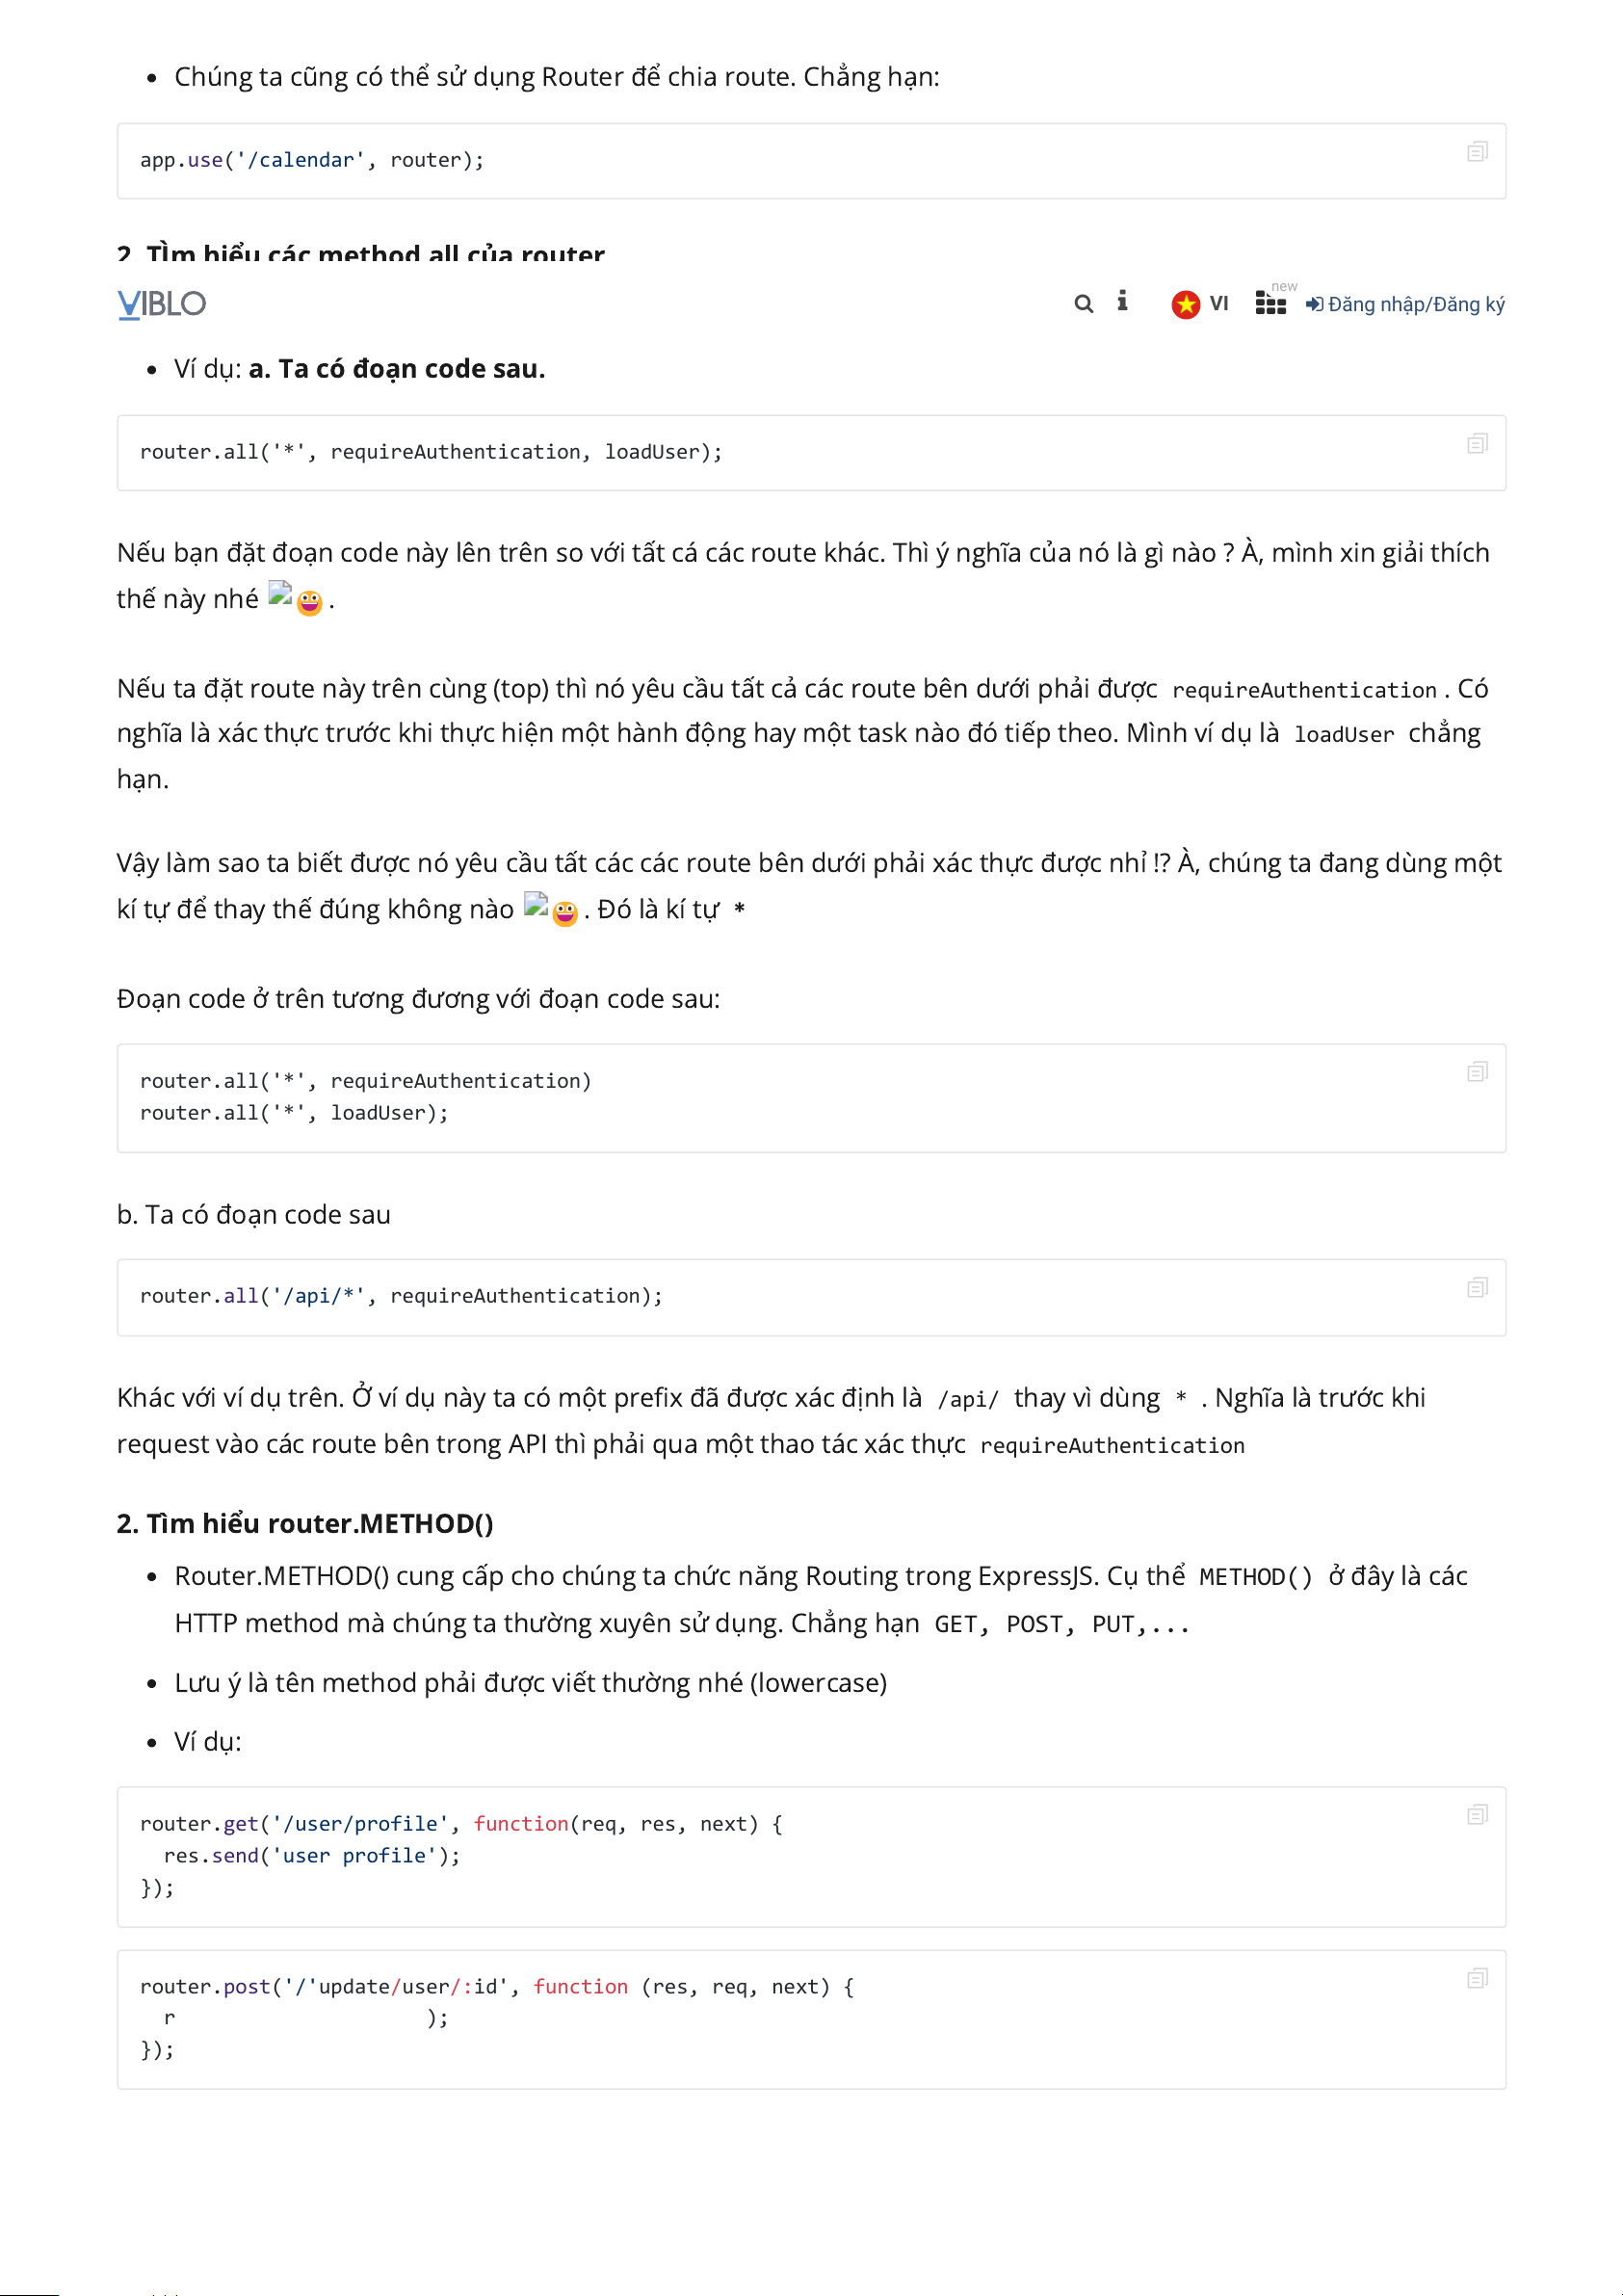
Task: Click the Đăng nhập/Đăng ký link
Action: click(1405, 304)
